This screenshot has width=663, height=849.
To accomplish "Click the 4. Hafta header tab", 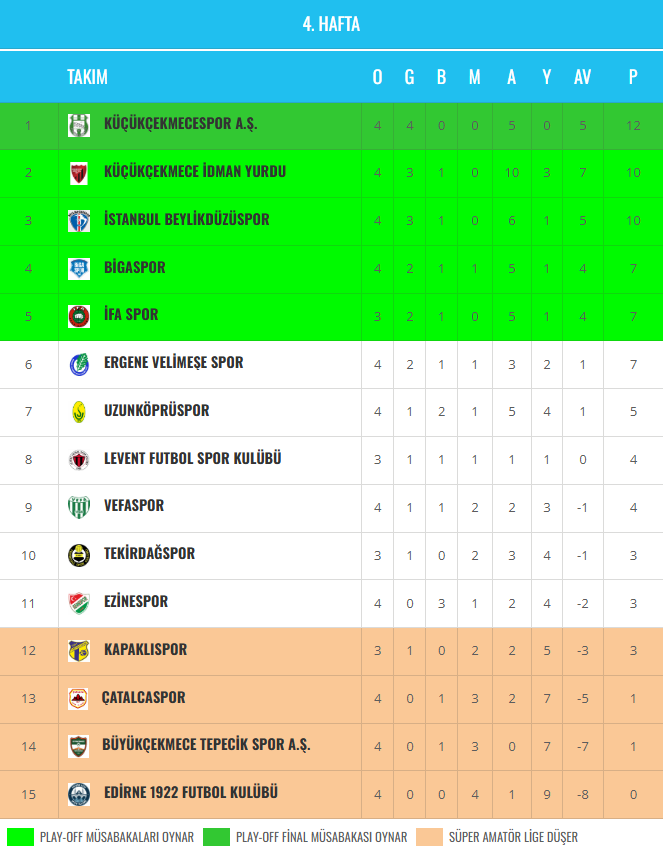I will pos(331,25).
